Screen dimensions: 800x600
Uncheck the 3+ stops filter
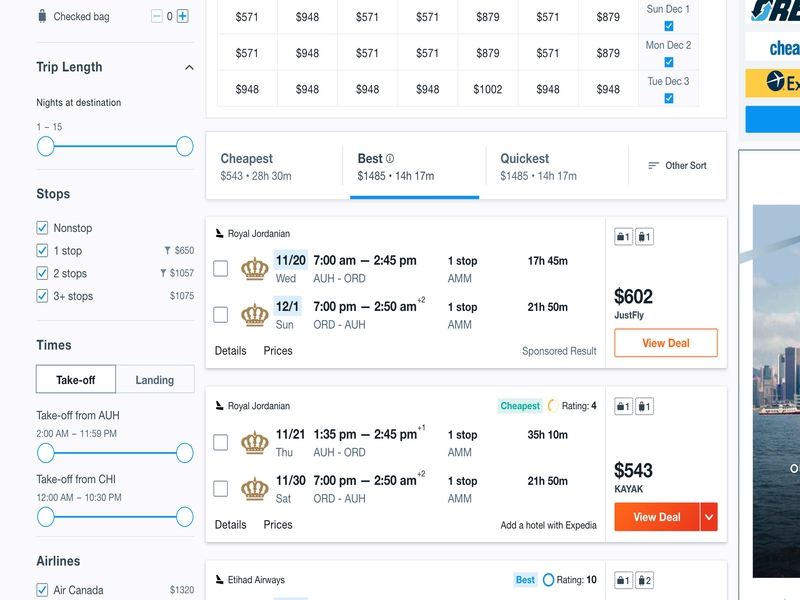point(42,296)
